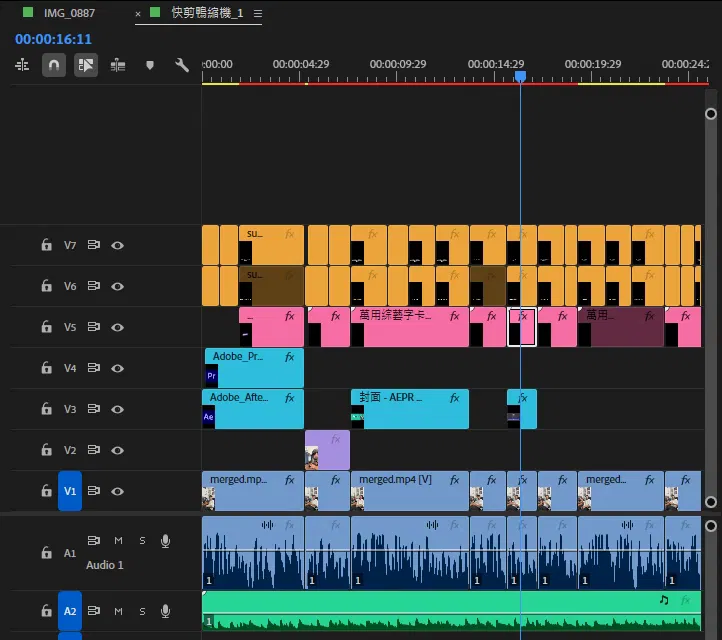Switch to the IMG_0887 sequence tab
The image size is (722, 640).
69,13
